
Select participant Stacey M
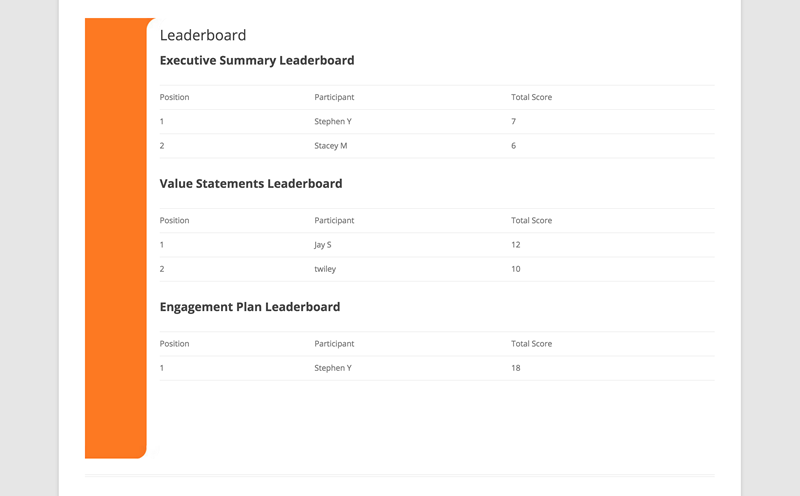[330, 146]
